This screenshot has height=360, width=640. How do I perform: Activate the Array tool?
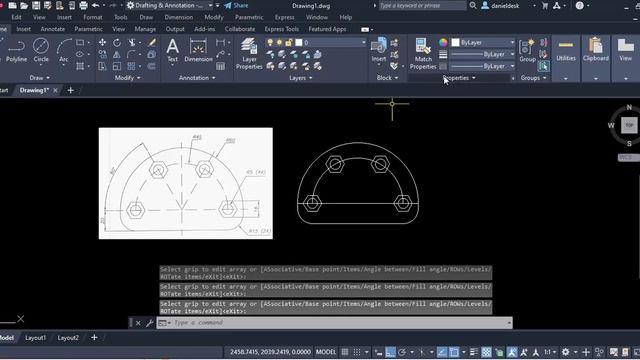[131, 66]
